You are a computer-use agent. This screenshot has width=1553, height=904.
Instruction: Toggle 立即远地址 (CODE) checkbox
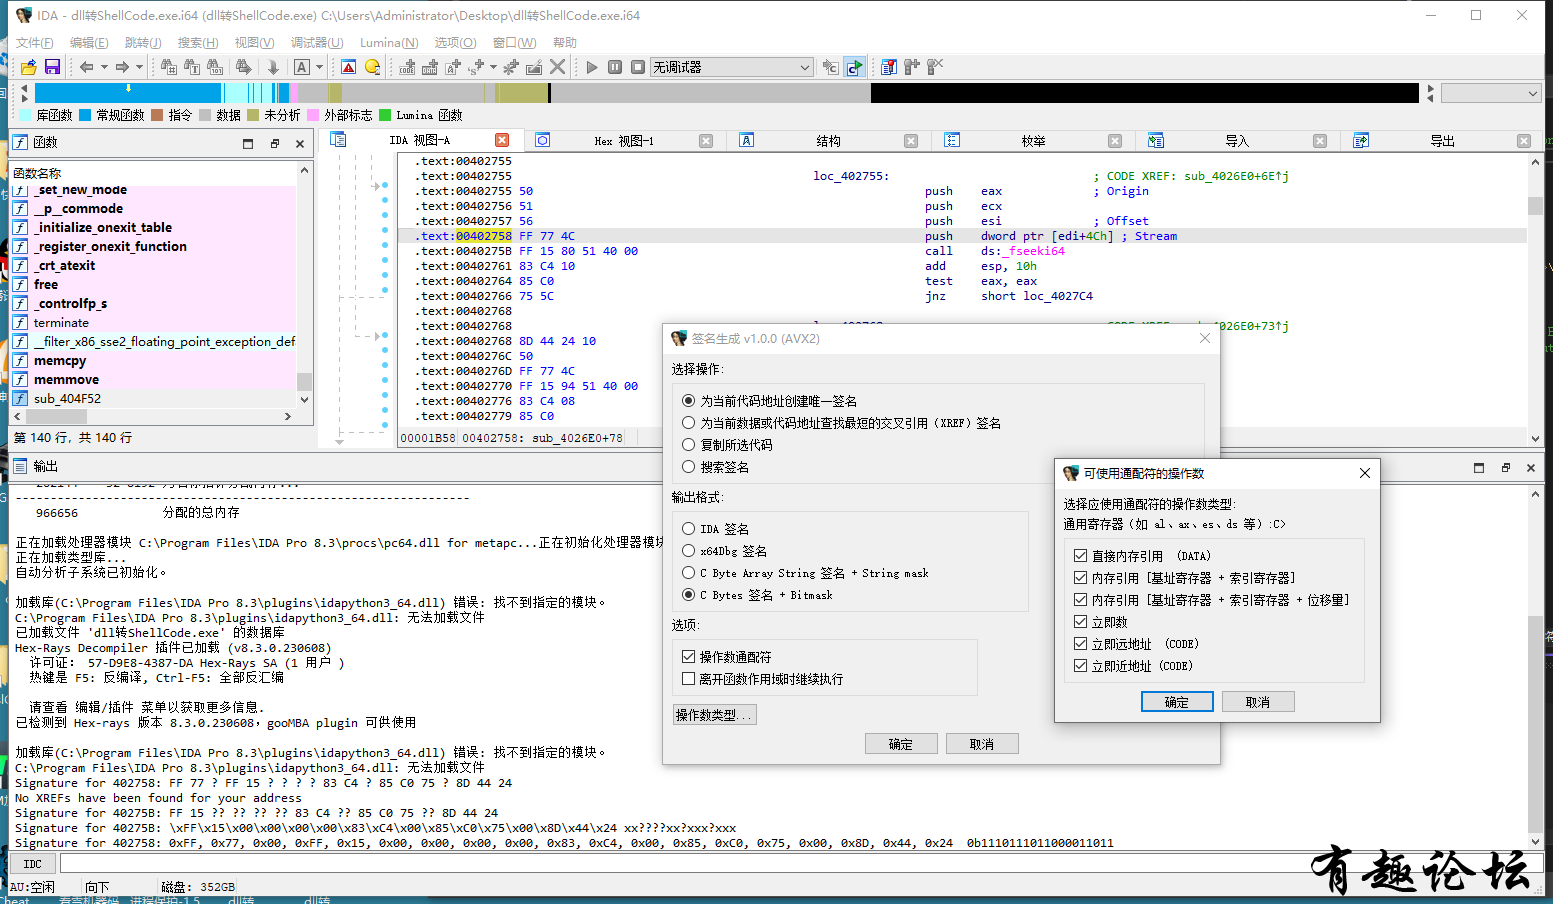pyautogui.click(x=1080, y=643)
